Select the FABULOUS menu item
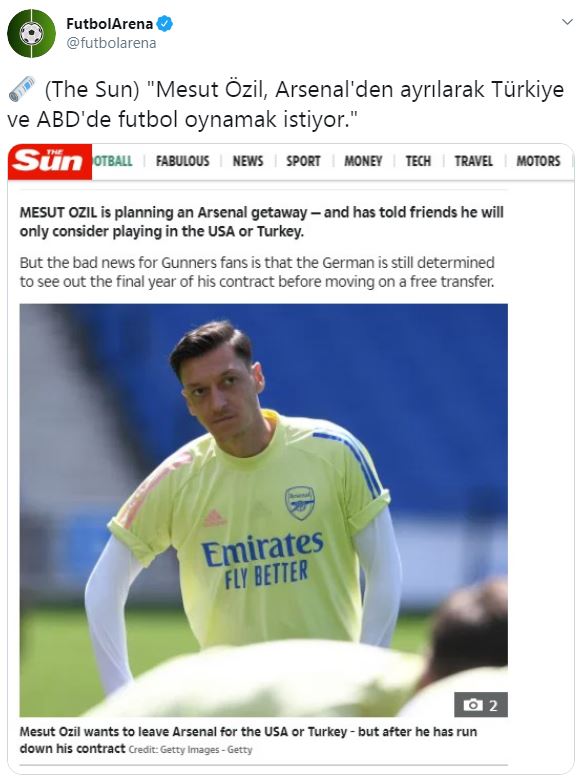This screenshot has width=584, height=781. click(x=182, y=161)
